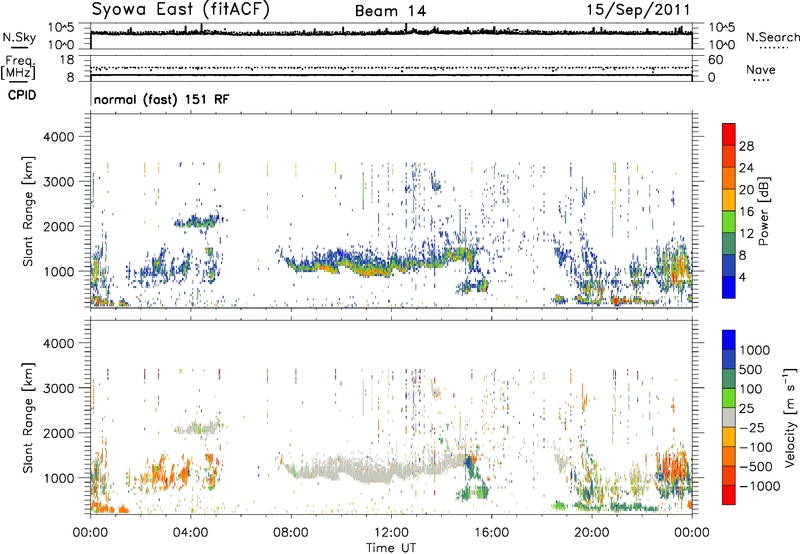Select the "normal (fast) 151 RF" text

(161, 99)
